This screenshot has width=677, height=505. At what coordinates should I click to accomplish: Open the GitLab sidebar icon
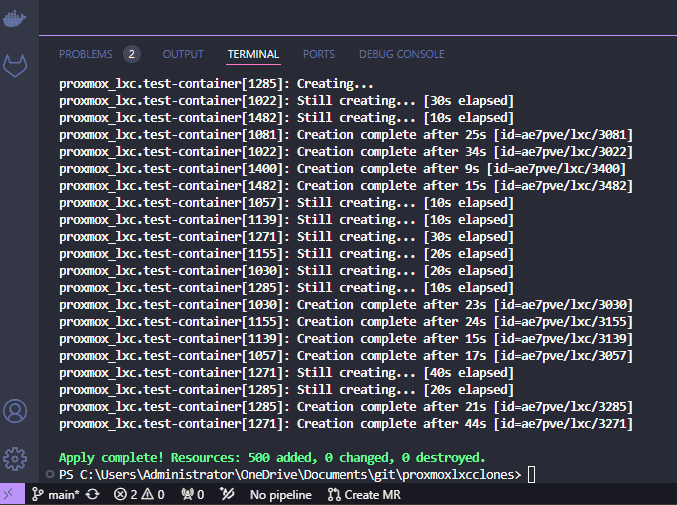pos(15,66)
